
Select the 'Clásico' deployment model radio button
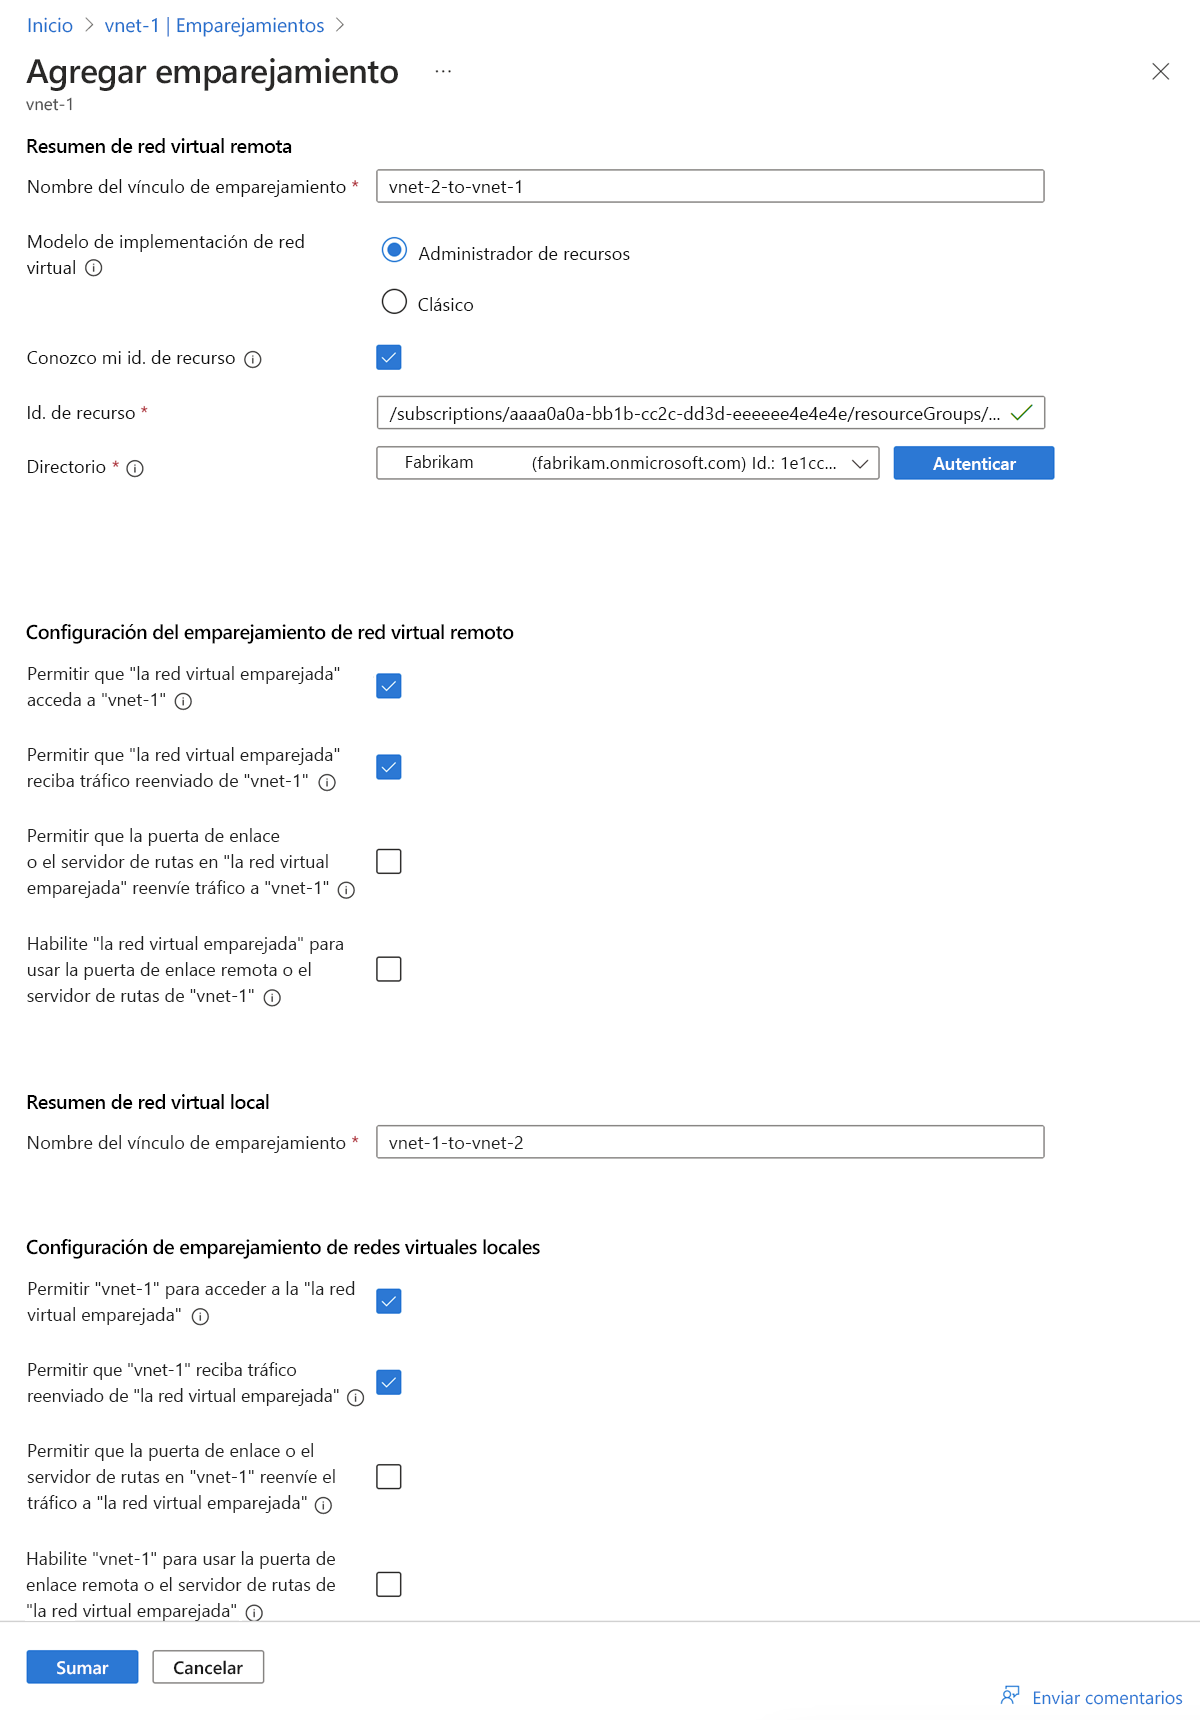pyautogui.click(x=394, y=301)
